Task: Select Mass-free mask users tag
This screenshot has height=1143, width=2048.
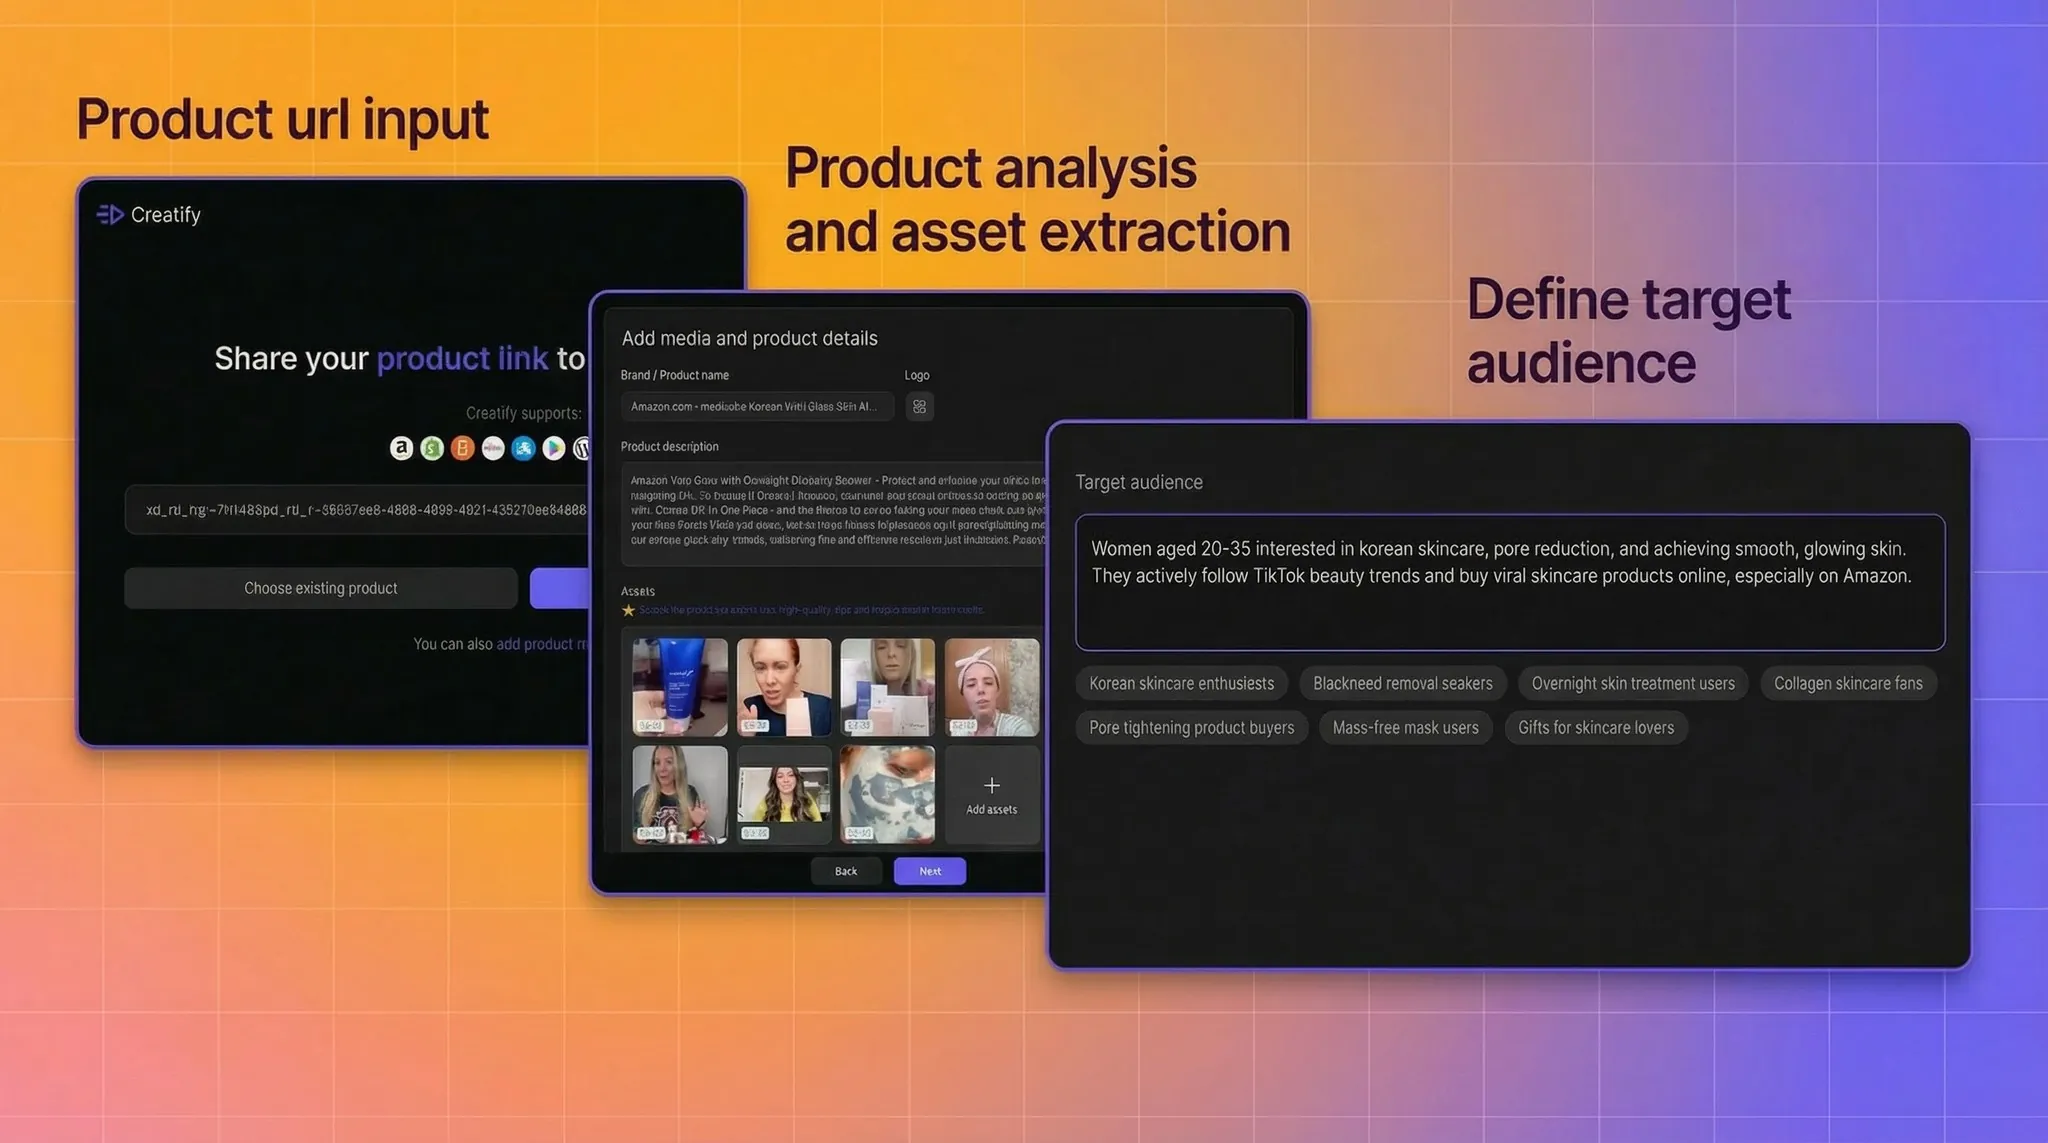Action: 1405,727
